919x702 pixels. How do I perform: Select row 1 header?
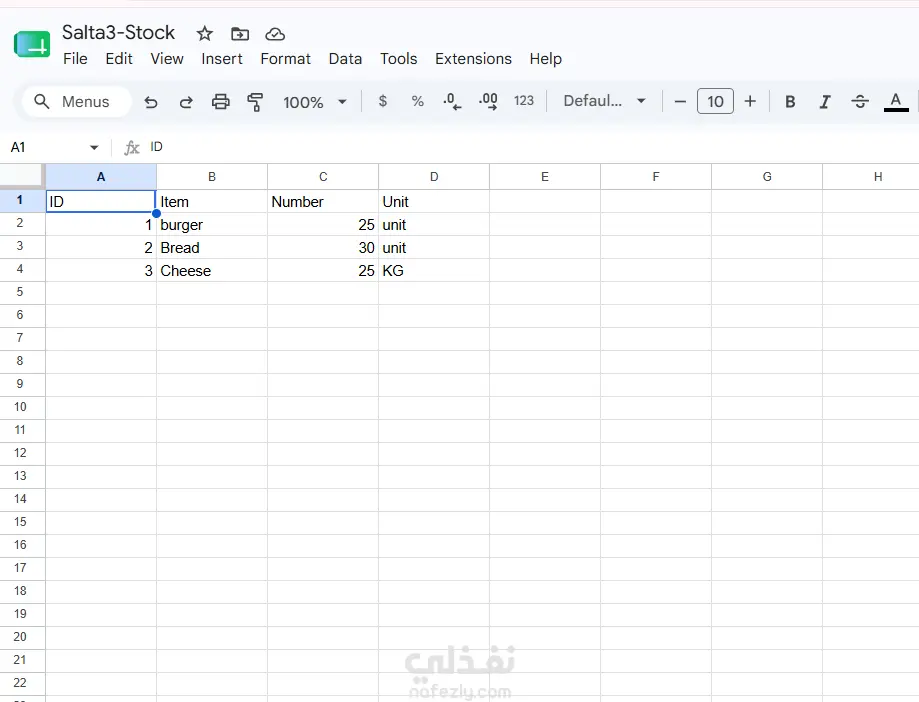click(22, 200)
